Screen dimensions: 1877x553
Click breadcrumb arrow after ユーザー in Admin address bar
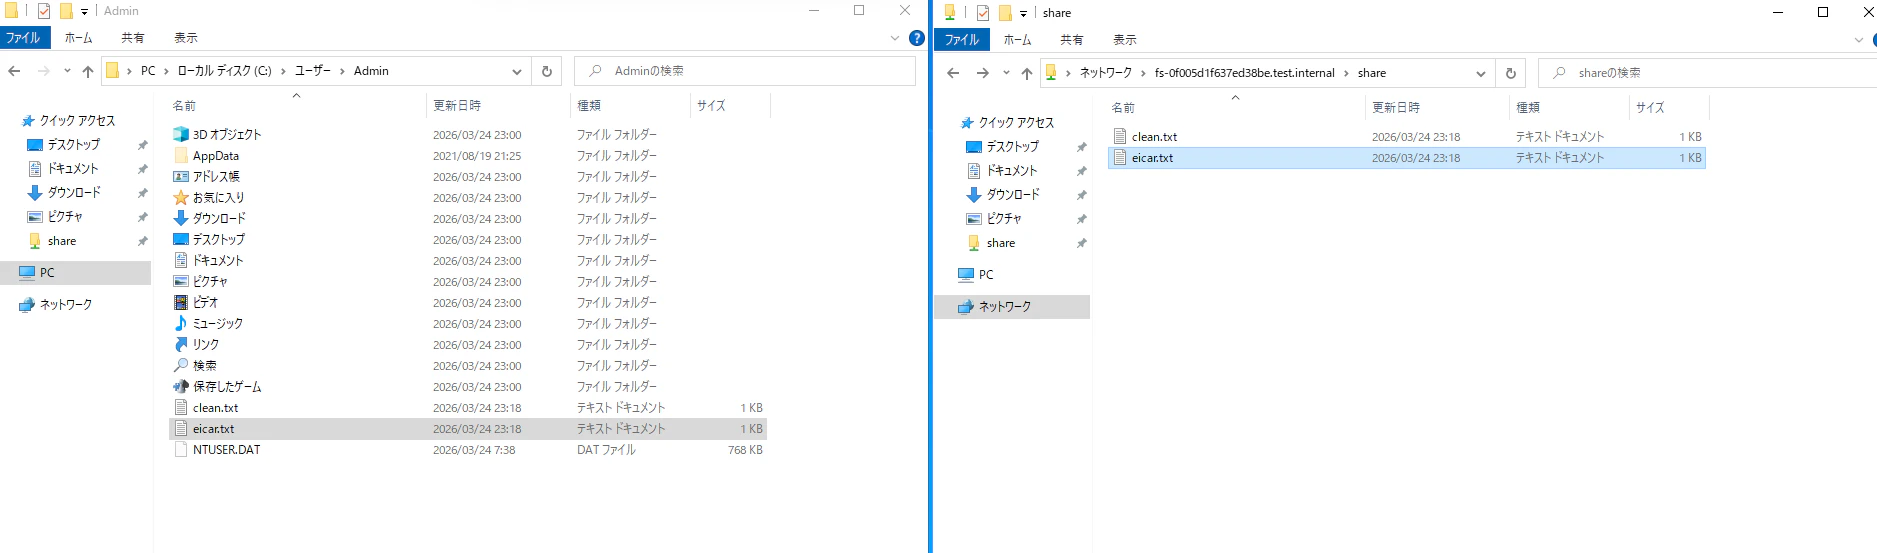click(x=342, y=71)
